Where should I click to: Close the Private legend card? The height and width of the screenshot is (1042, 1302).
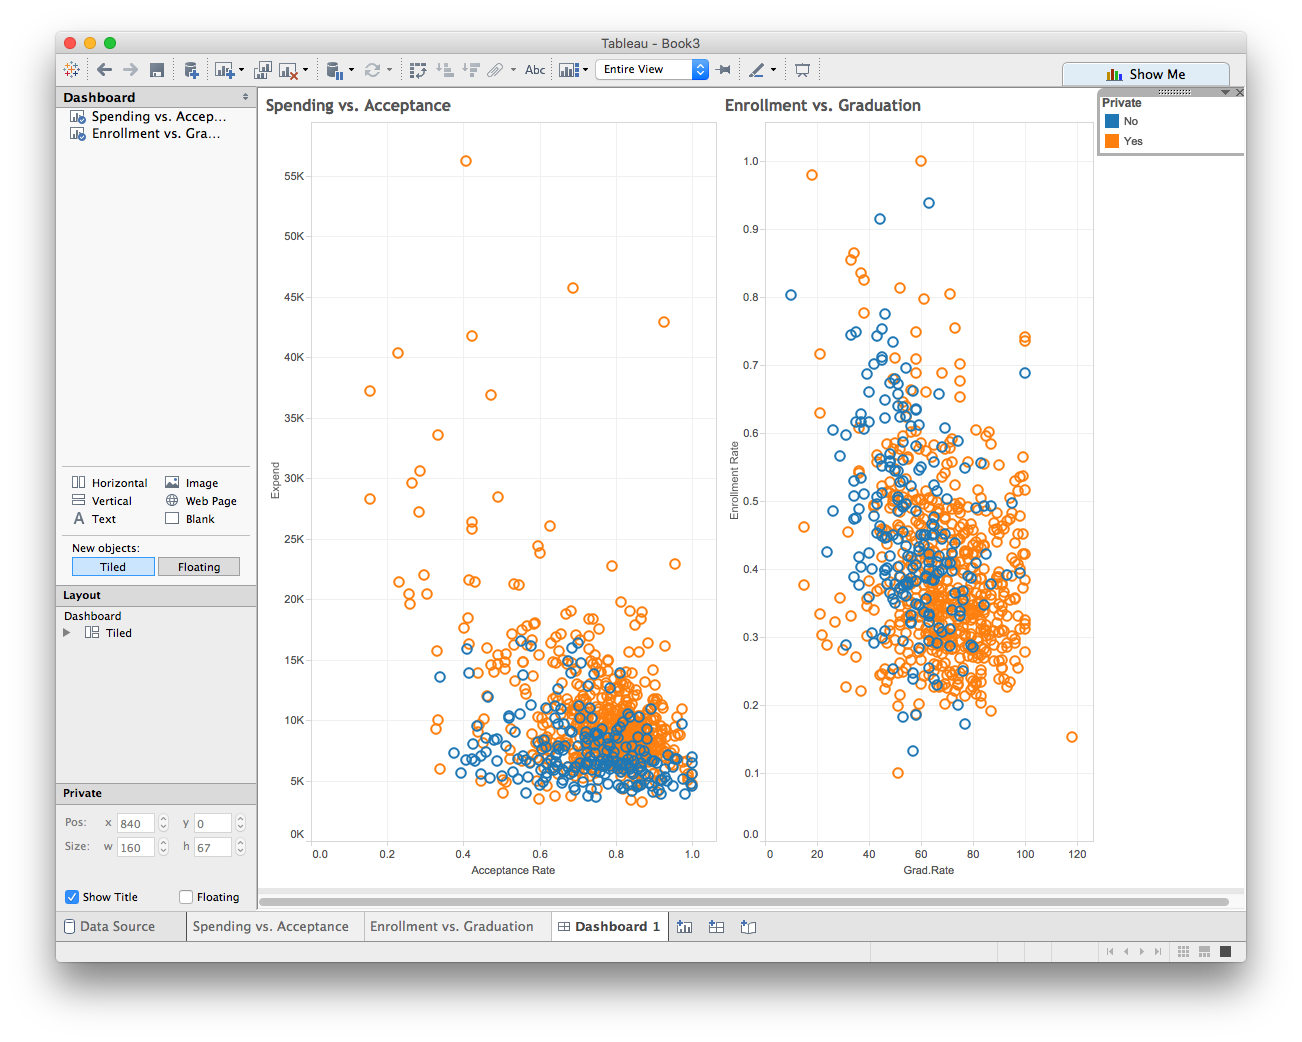pos(1240,92)
